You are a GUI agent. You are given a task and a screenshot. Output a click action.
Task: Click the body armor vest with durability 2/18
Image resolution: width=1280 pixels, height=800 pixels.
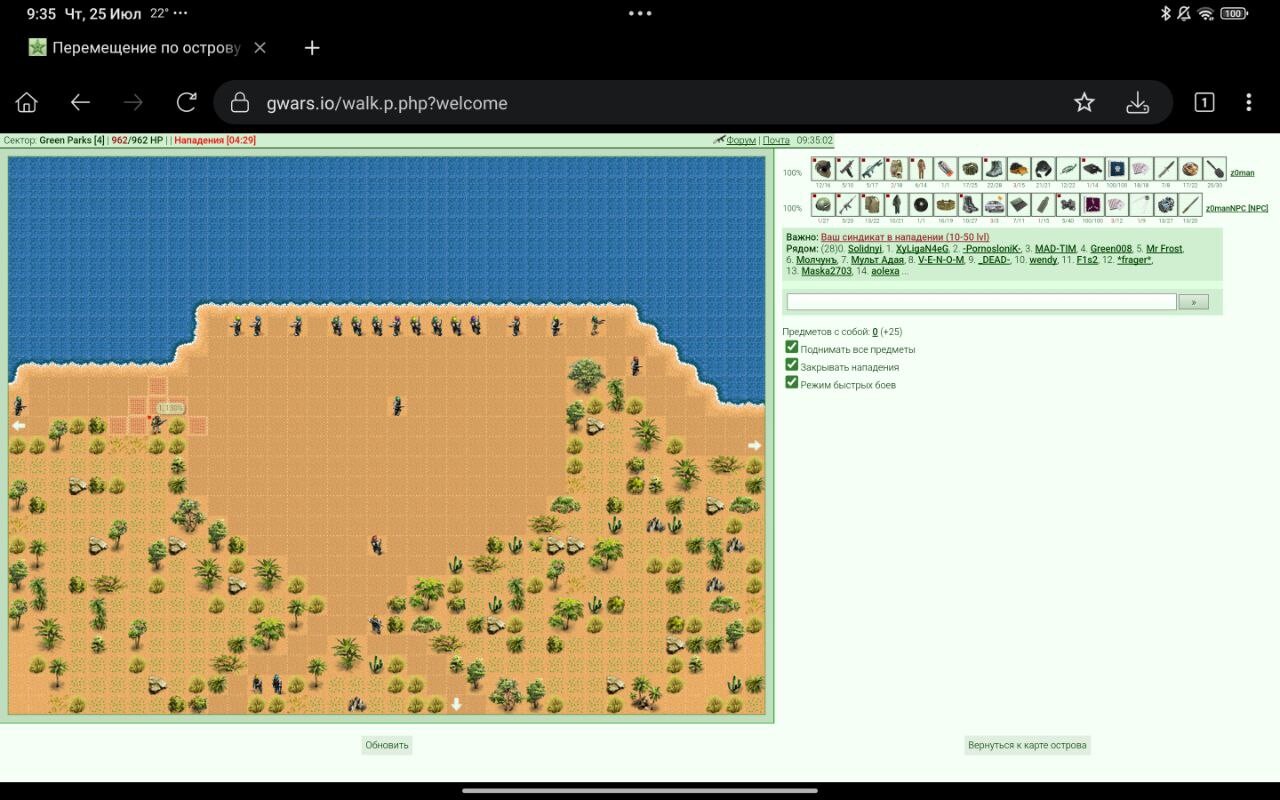point(896,168)
